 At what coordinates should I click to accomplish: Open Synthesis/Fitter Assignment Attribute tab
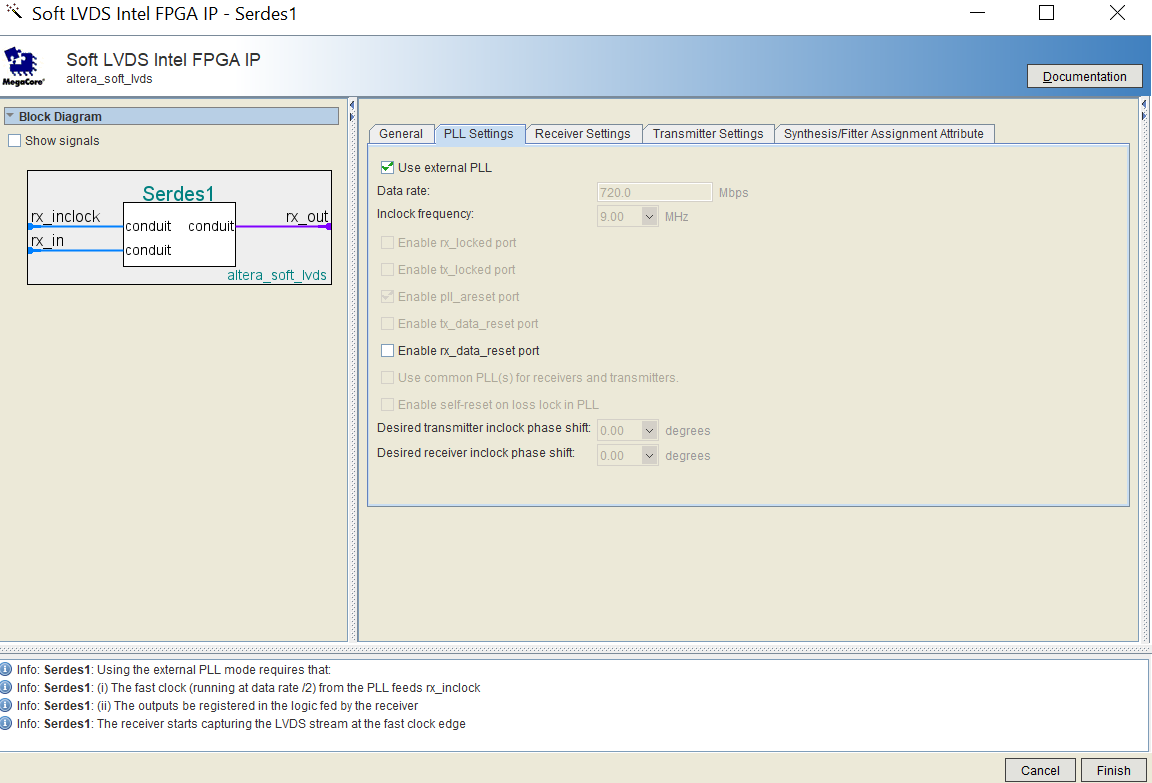point(884,134)
